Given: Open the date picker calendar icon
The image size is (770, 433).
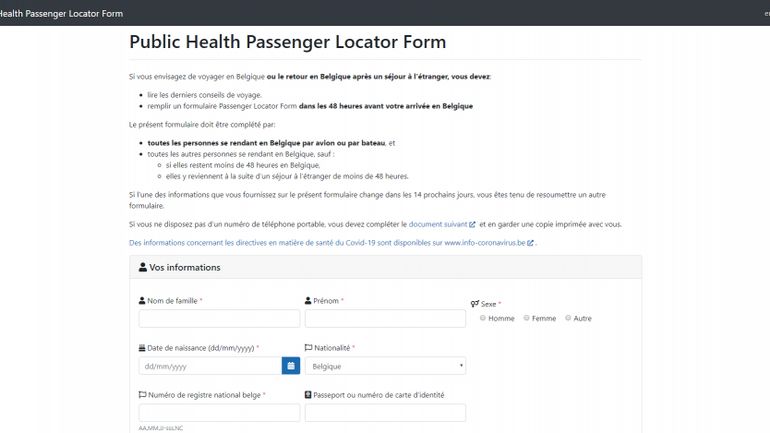Looking at the screenshot, I should coord(291,366).
